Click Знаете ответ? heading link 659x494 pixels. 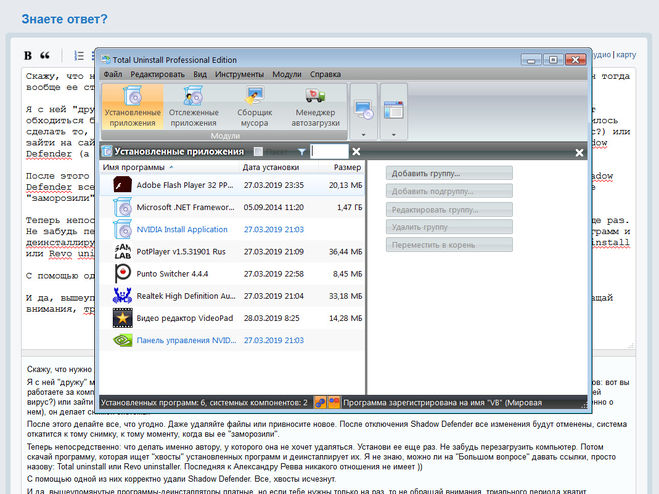pos(64,19)
